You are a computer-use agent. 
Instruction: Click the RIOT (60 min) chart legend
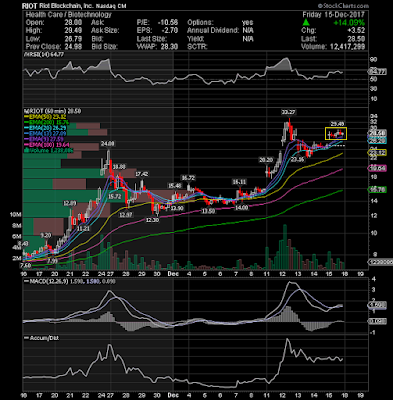pyautogui.click(x=52, y=111)
